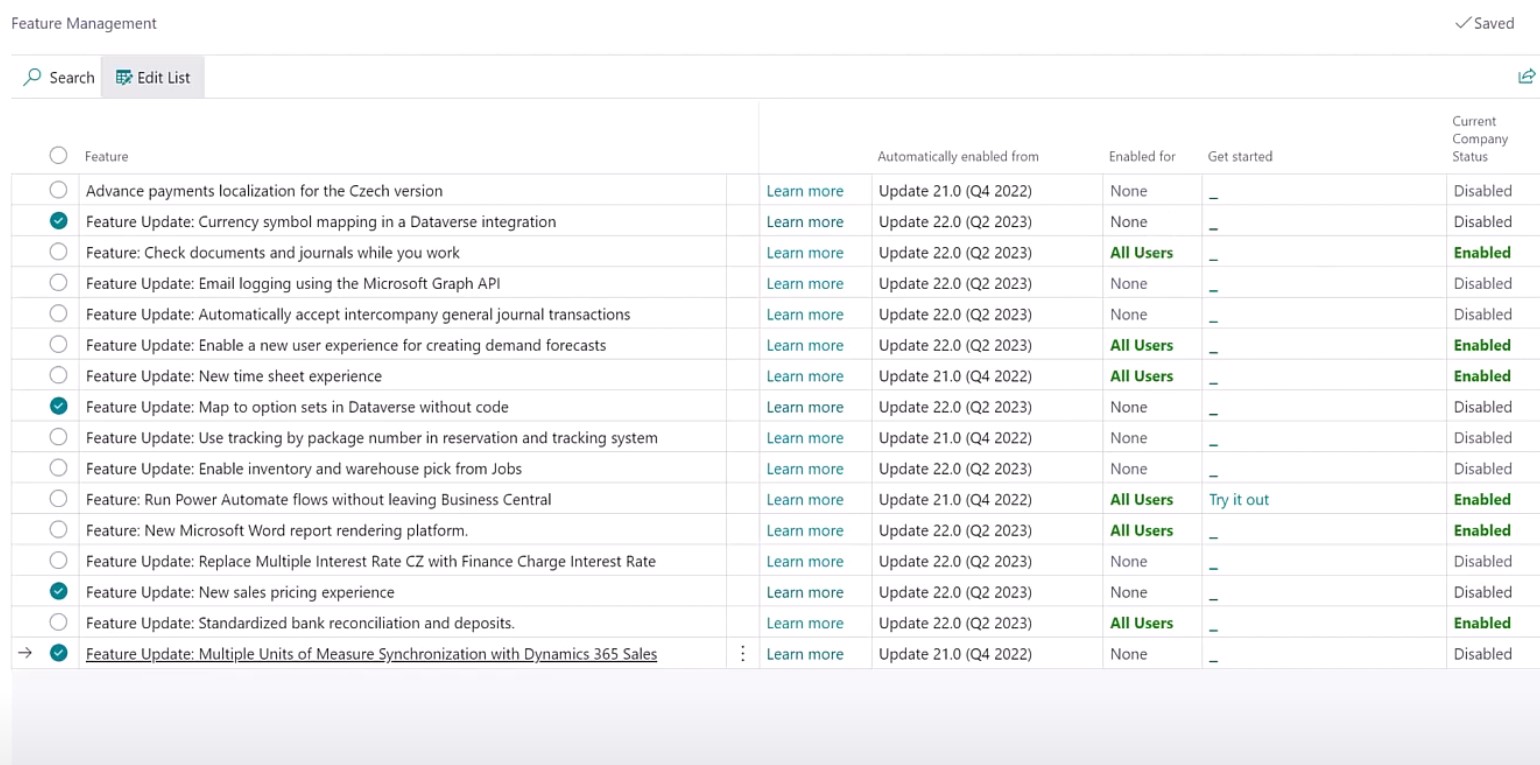The height and width of the screenshot is (765, 1540).
Task: Click the Search magnifier icon
Action: [33, 77]
